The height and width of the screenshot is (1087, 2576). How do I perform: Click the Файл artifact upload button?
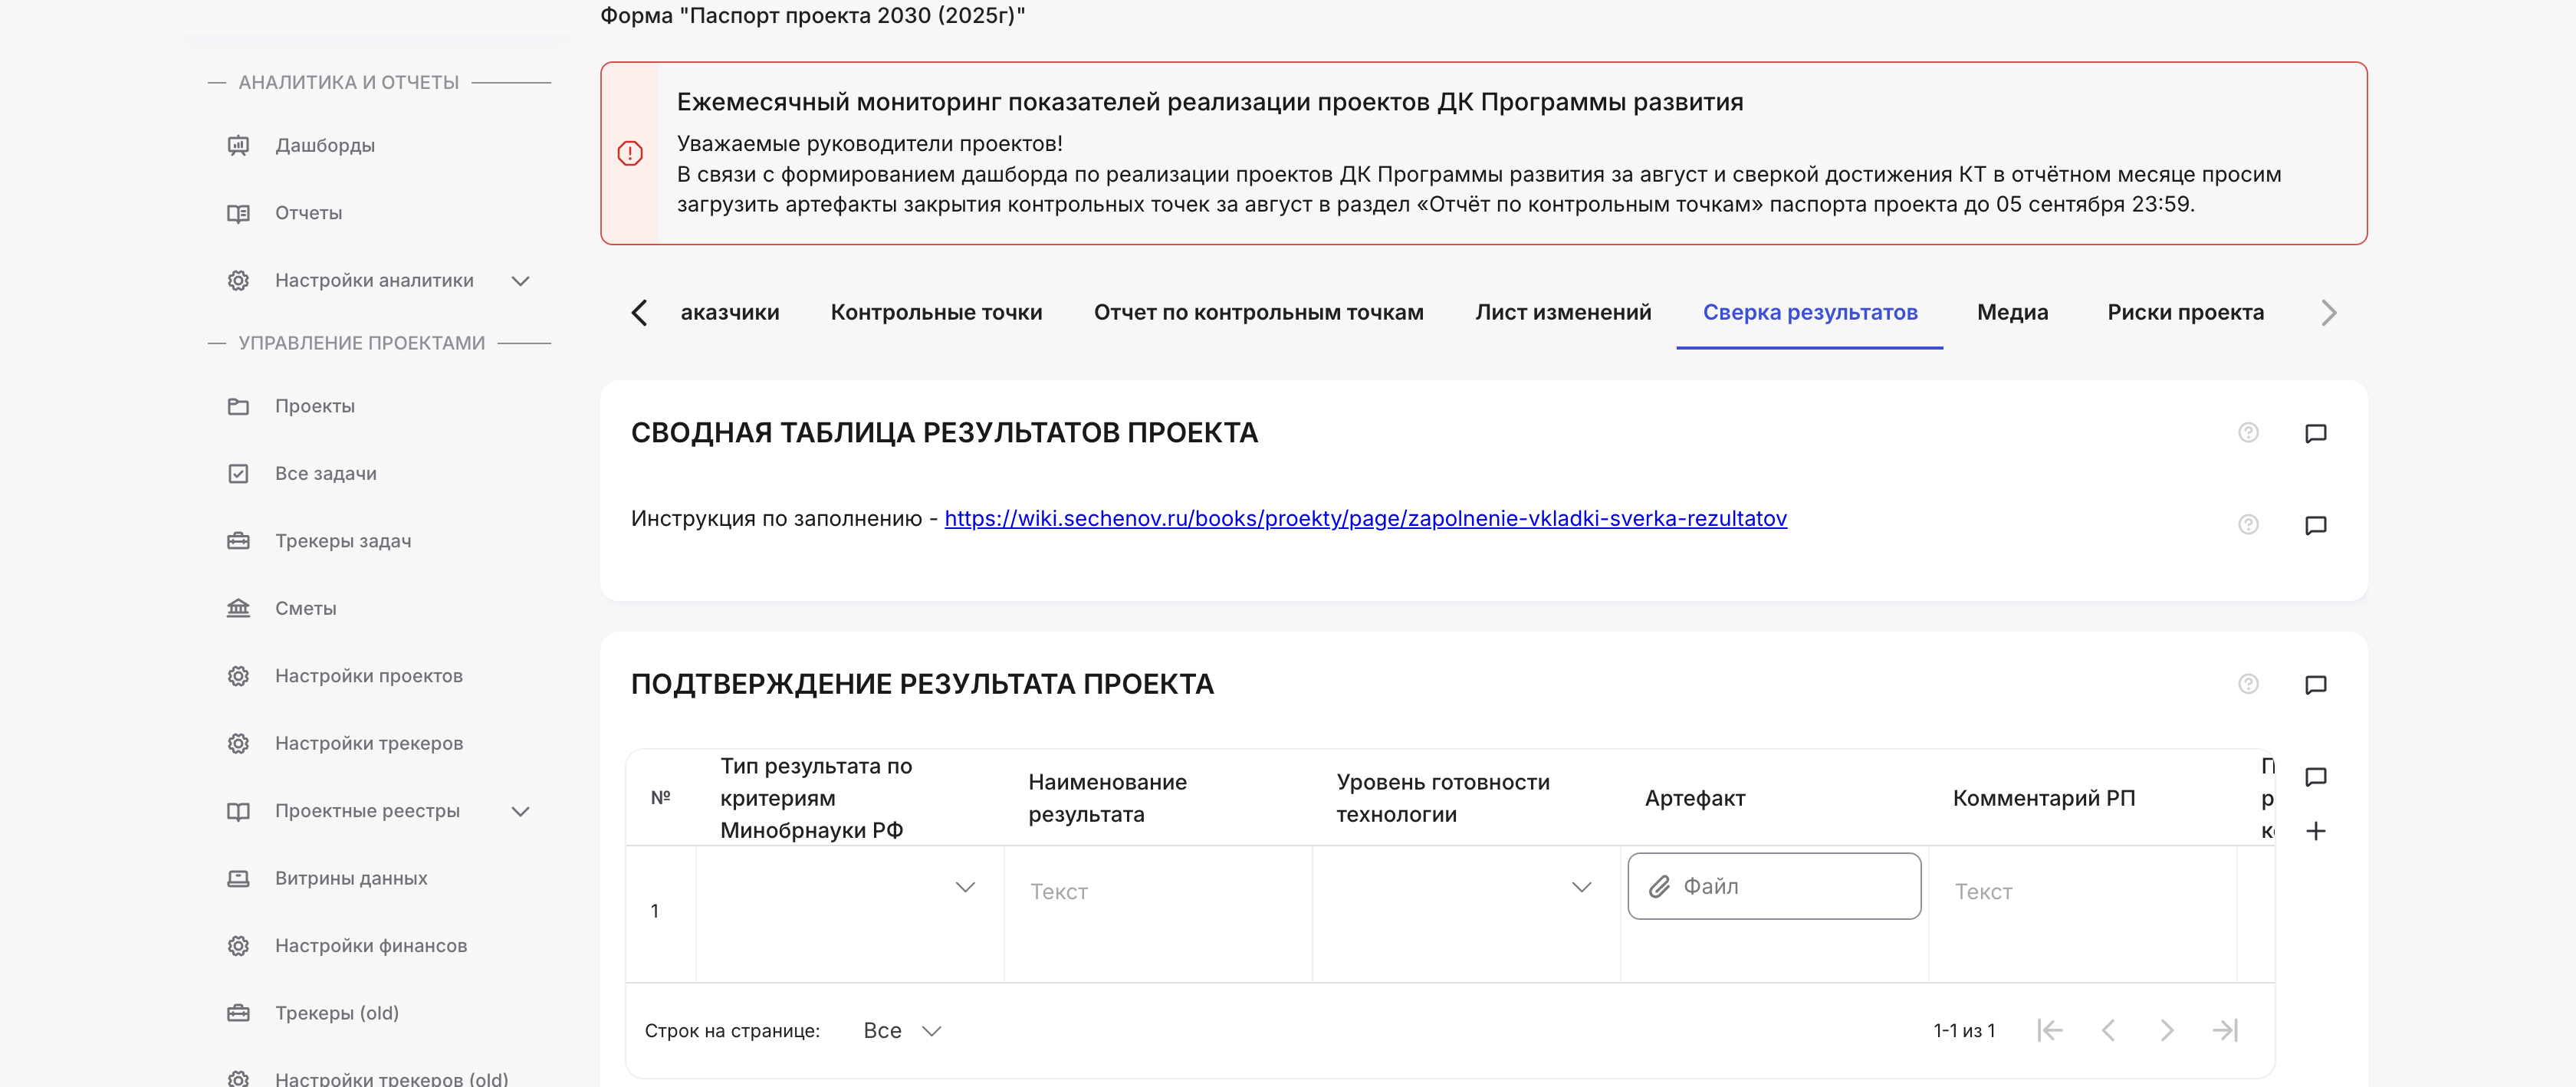[x=1773, y=886]
